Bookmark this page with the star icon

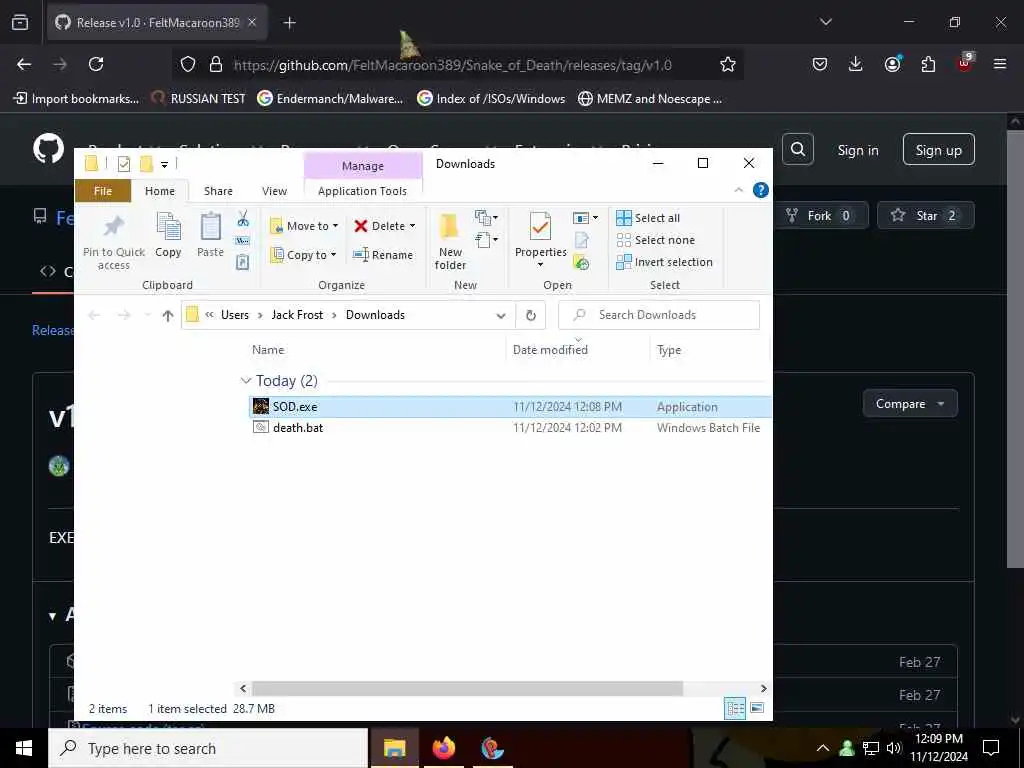point(728,64)
